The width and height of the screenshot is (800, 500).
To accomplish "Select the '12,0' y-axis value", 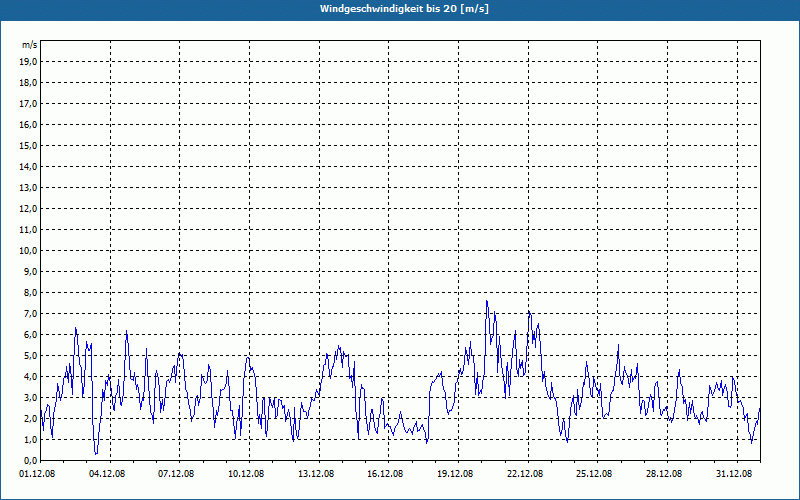I will tap(28, 208).
